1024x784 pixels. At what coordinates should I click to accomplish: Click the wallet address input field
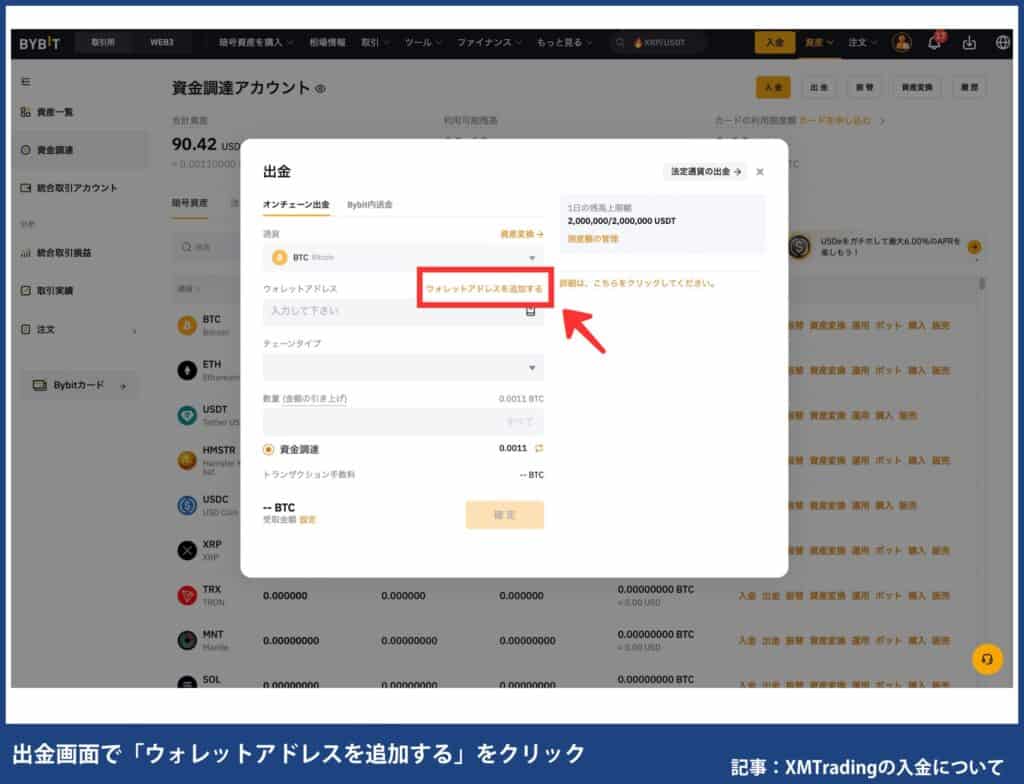click(403, 312)
